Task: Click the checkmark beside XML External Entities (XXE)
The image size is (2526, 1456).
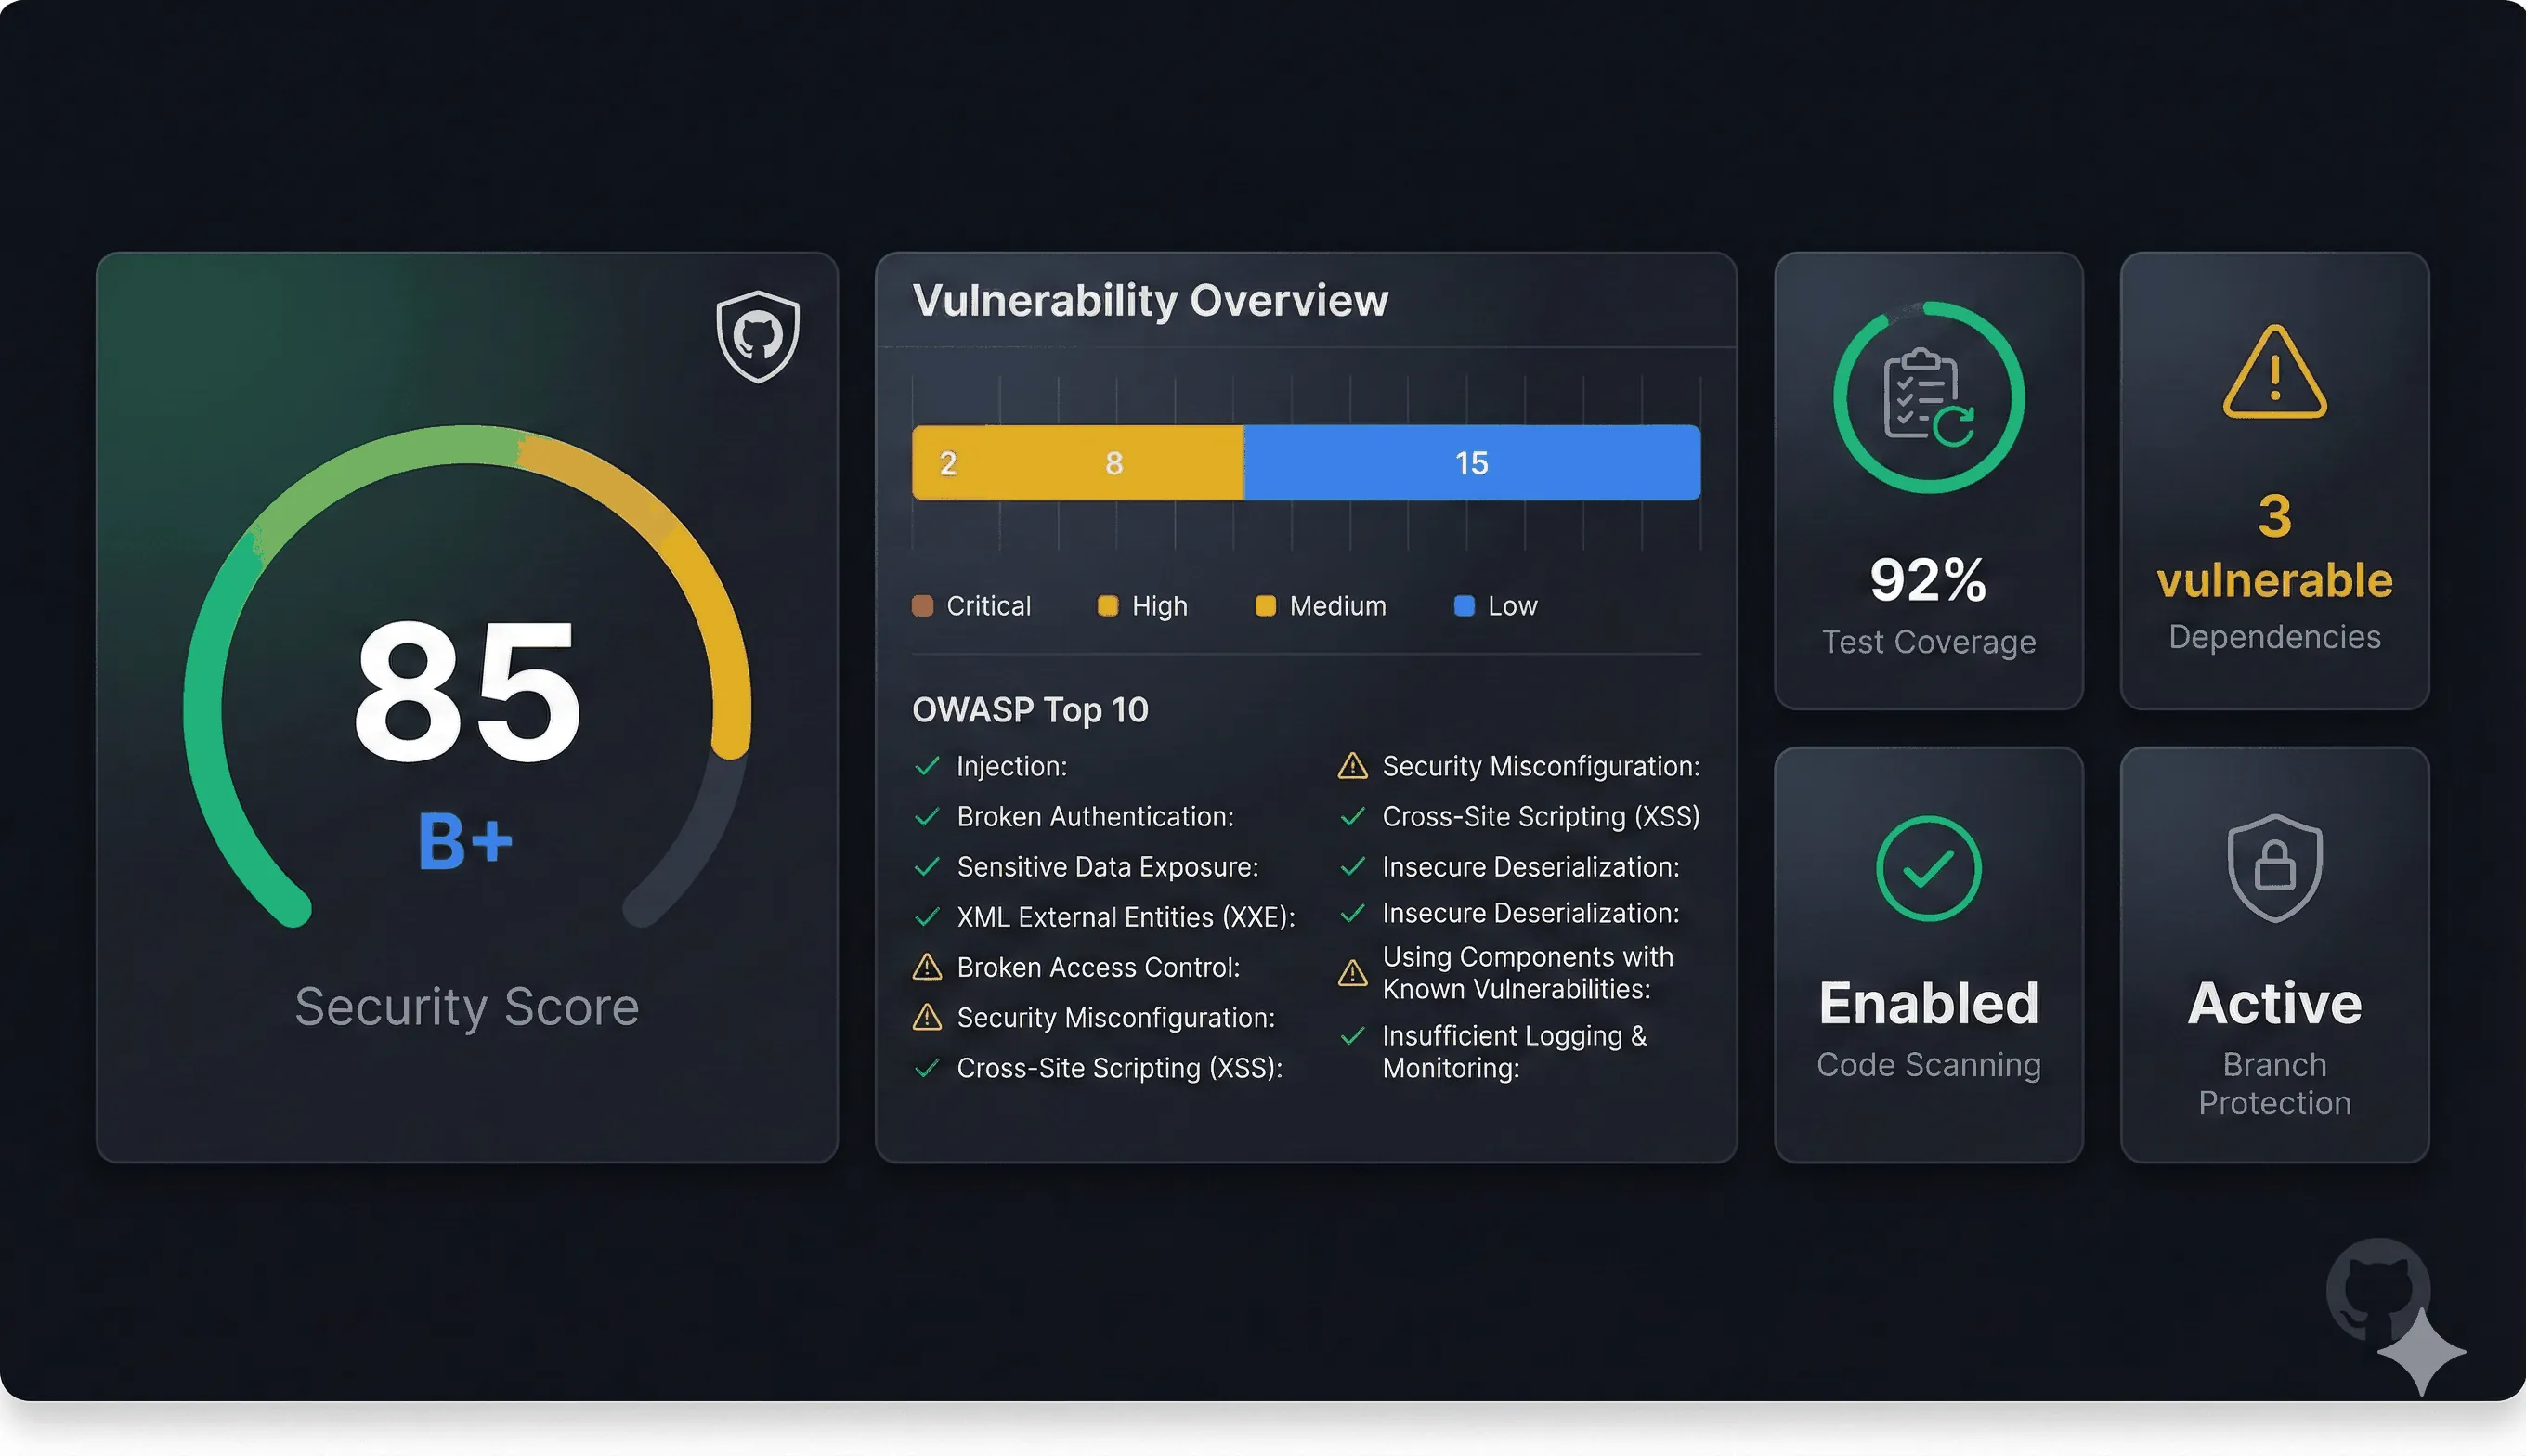Action: pos(927,916)
